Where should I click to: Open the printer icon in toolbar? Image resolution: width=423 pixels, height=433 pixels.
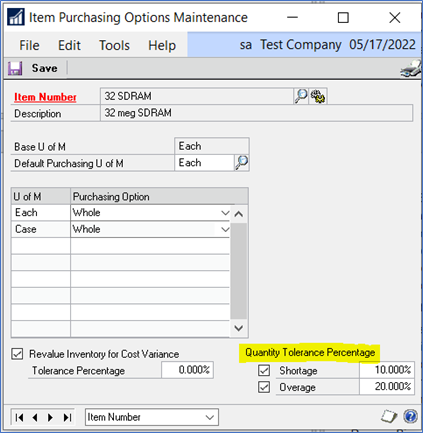click(x=411, y=68)
